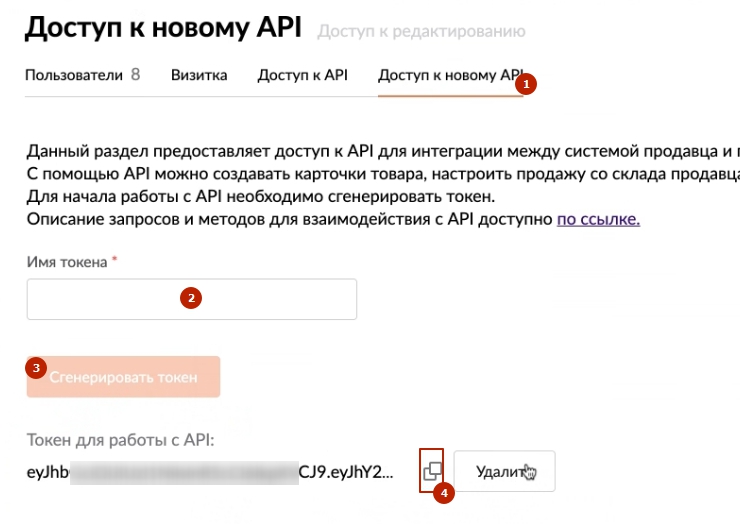Screen dimensions: 740x524
Task: Click the red number 4 marker badge
Action: click(444, 493)
